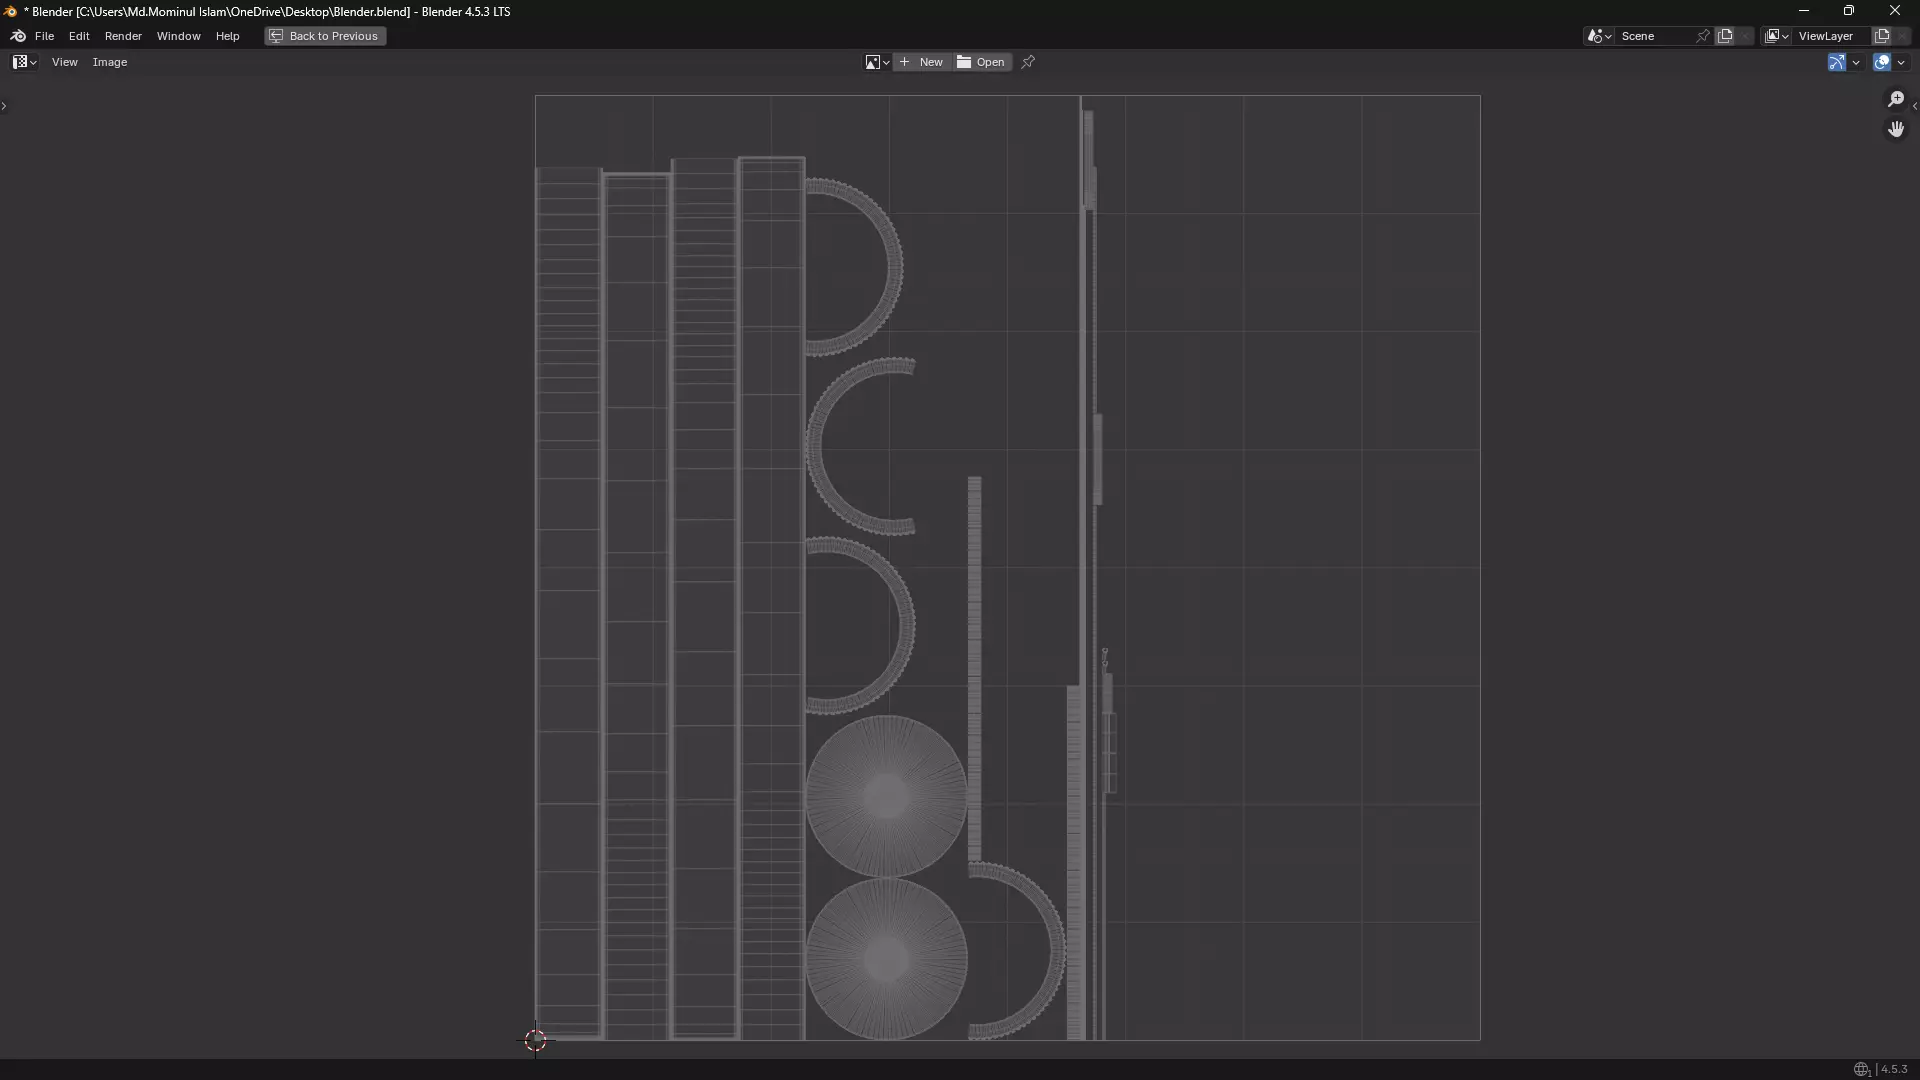The width and height of the screenshot is (1920, 1080).
Task: Expand the overlays options dropdown
Action: pyautogui.click(x=1901, y=62)
